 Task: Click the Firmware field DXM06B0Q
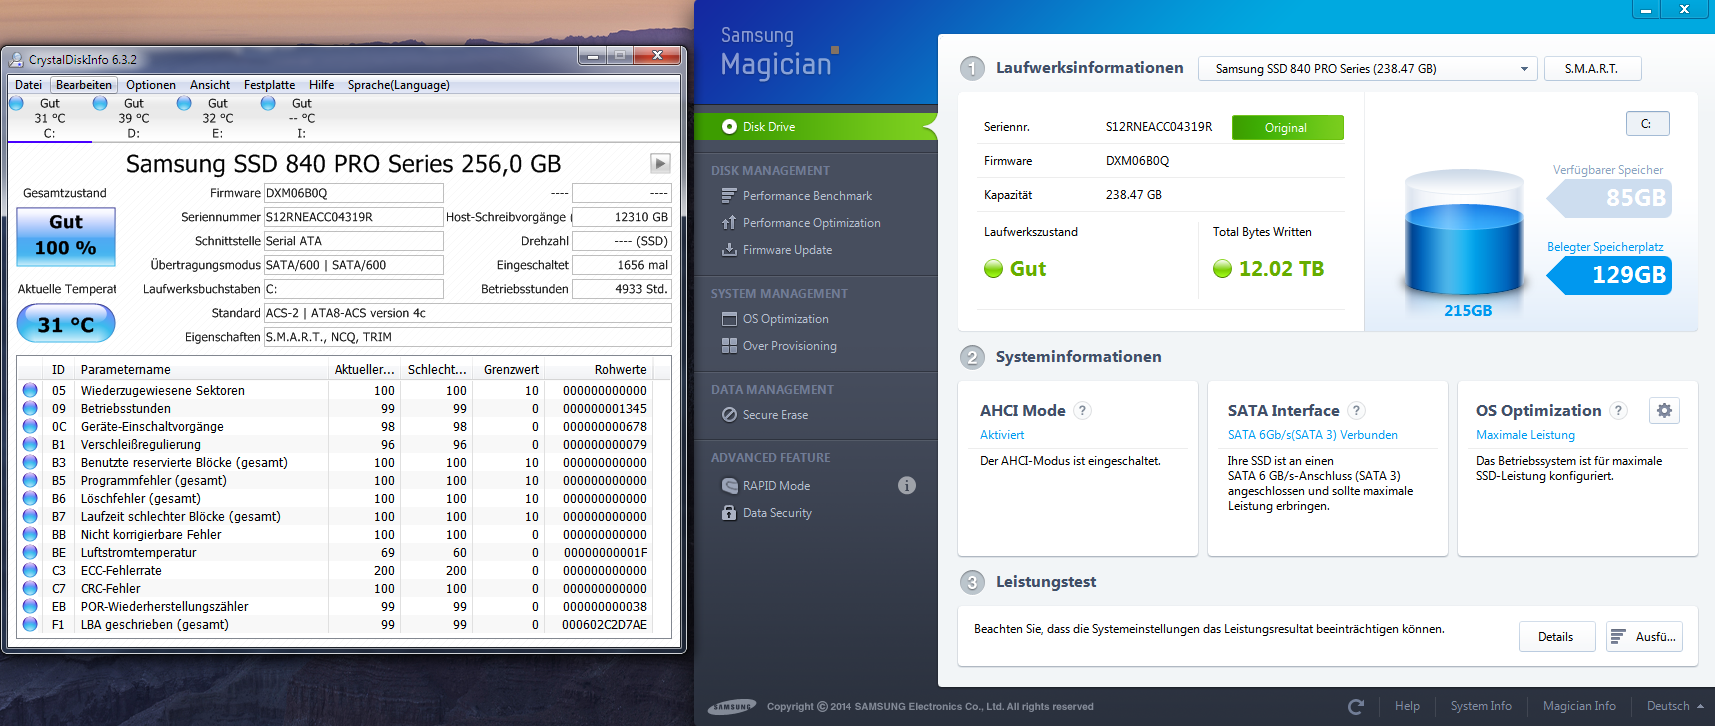coord(353,193)
